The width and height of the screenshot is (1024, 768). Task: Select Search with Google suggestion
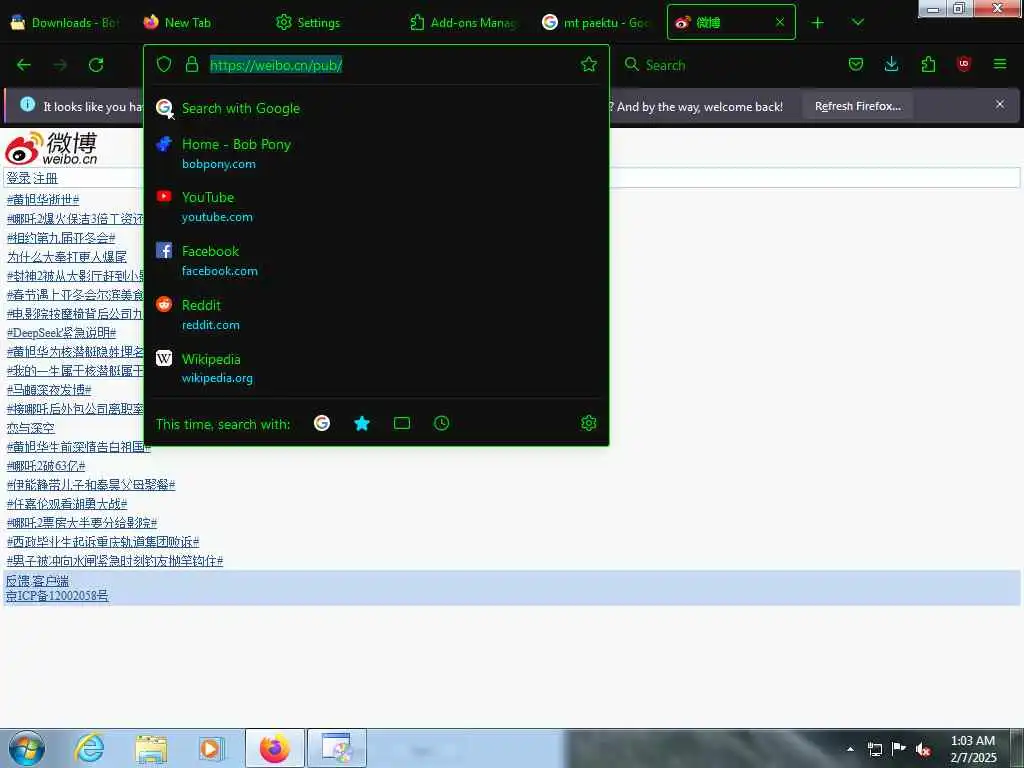[x=376, y=108]
